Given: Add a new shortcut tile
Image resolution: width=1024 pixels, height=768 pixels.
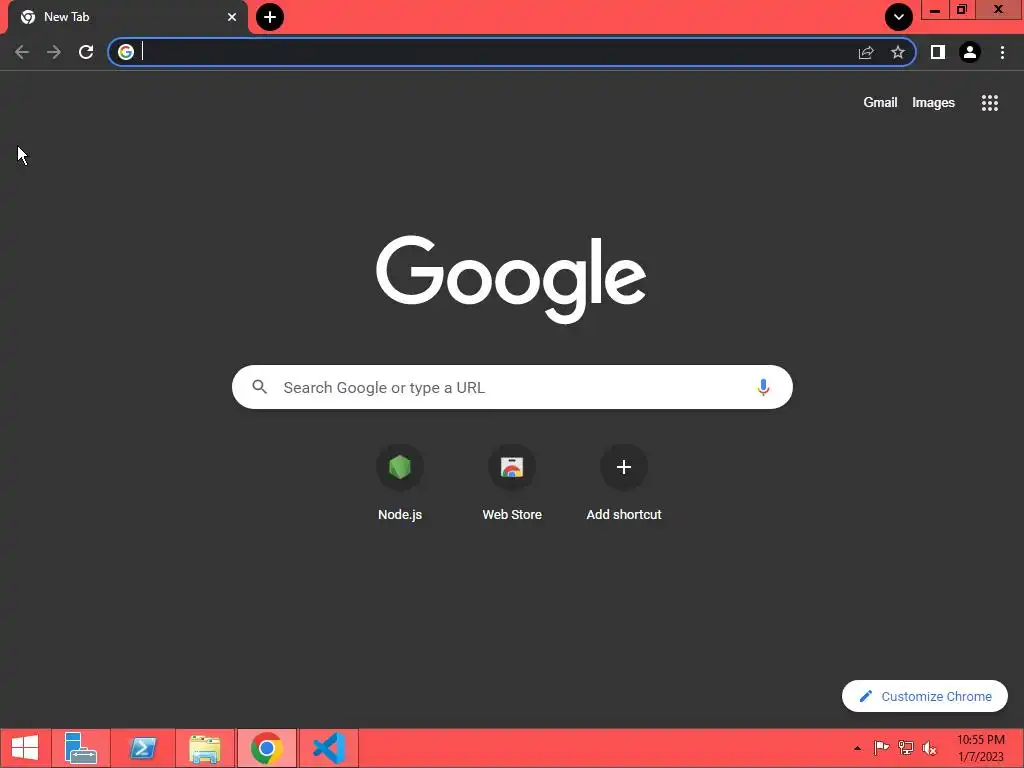Looking at the screenshot, I should tap(624, 484).
